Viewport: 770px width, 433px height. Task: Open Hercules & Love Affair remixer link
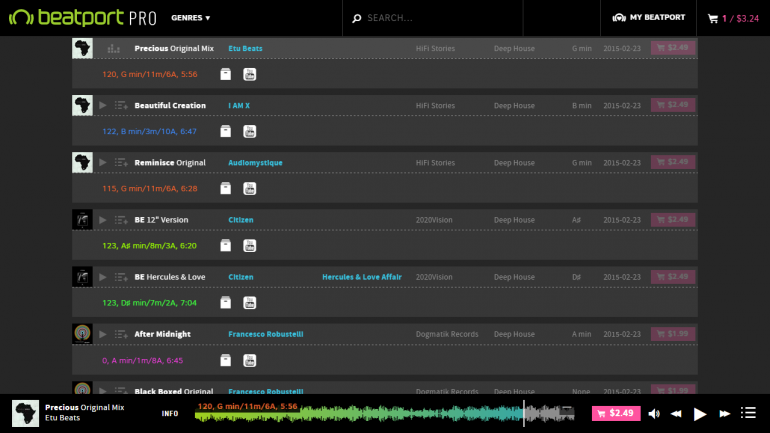click(x=362, y=277)
